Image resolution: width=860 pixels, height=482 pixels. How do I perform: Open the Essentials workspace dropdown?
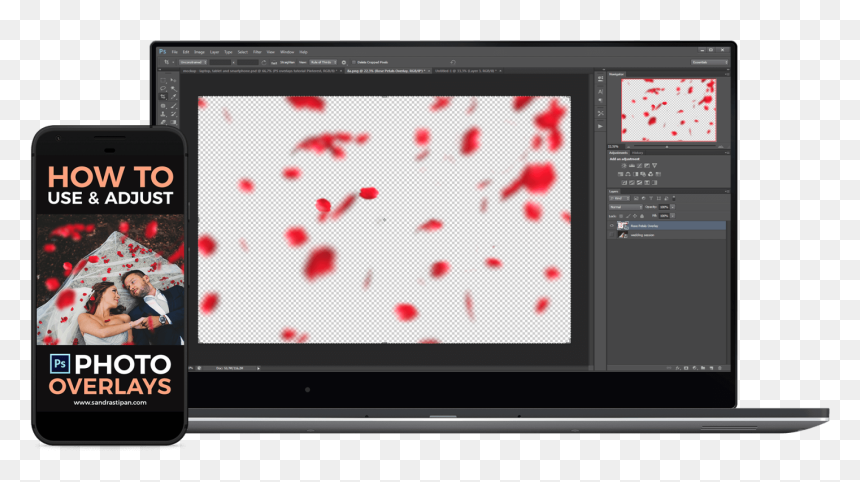[x=709, y=62]
